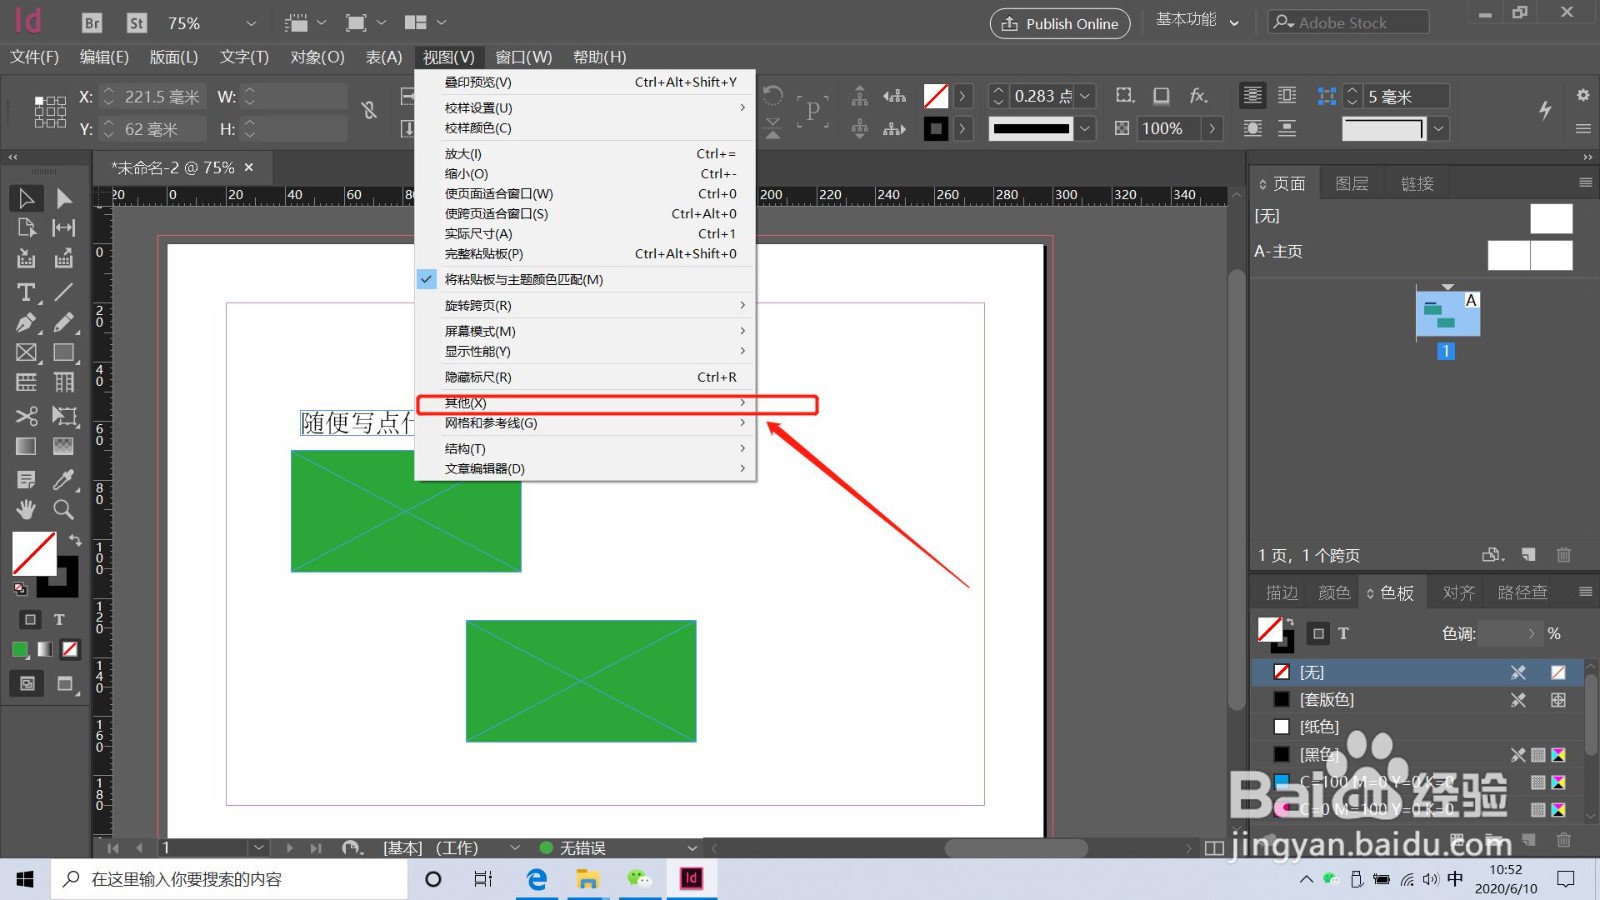Image resolution: width=1600 pixels, height=900 pixels.
Task: Open page number dropdown in status bar
Action: [x=259, y=848]
